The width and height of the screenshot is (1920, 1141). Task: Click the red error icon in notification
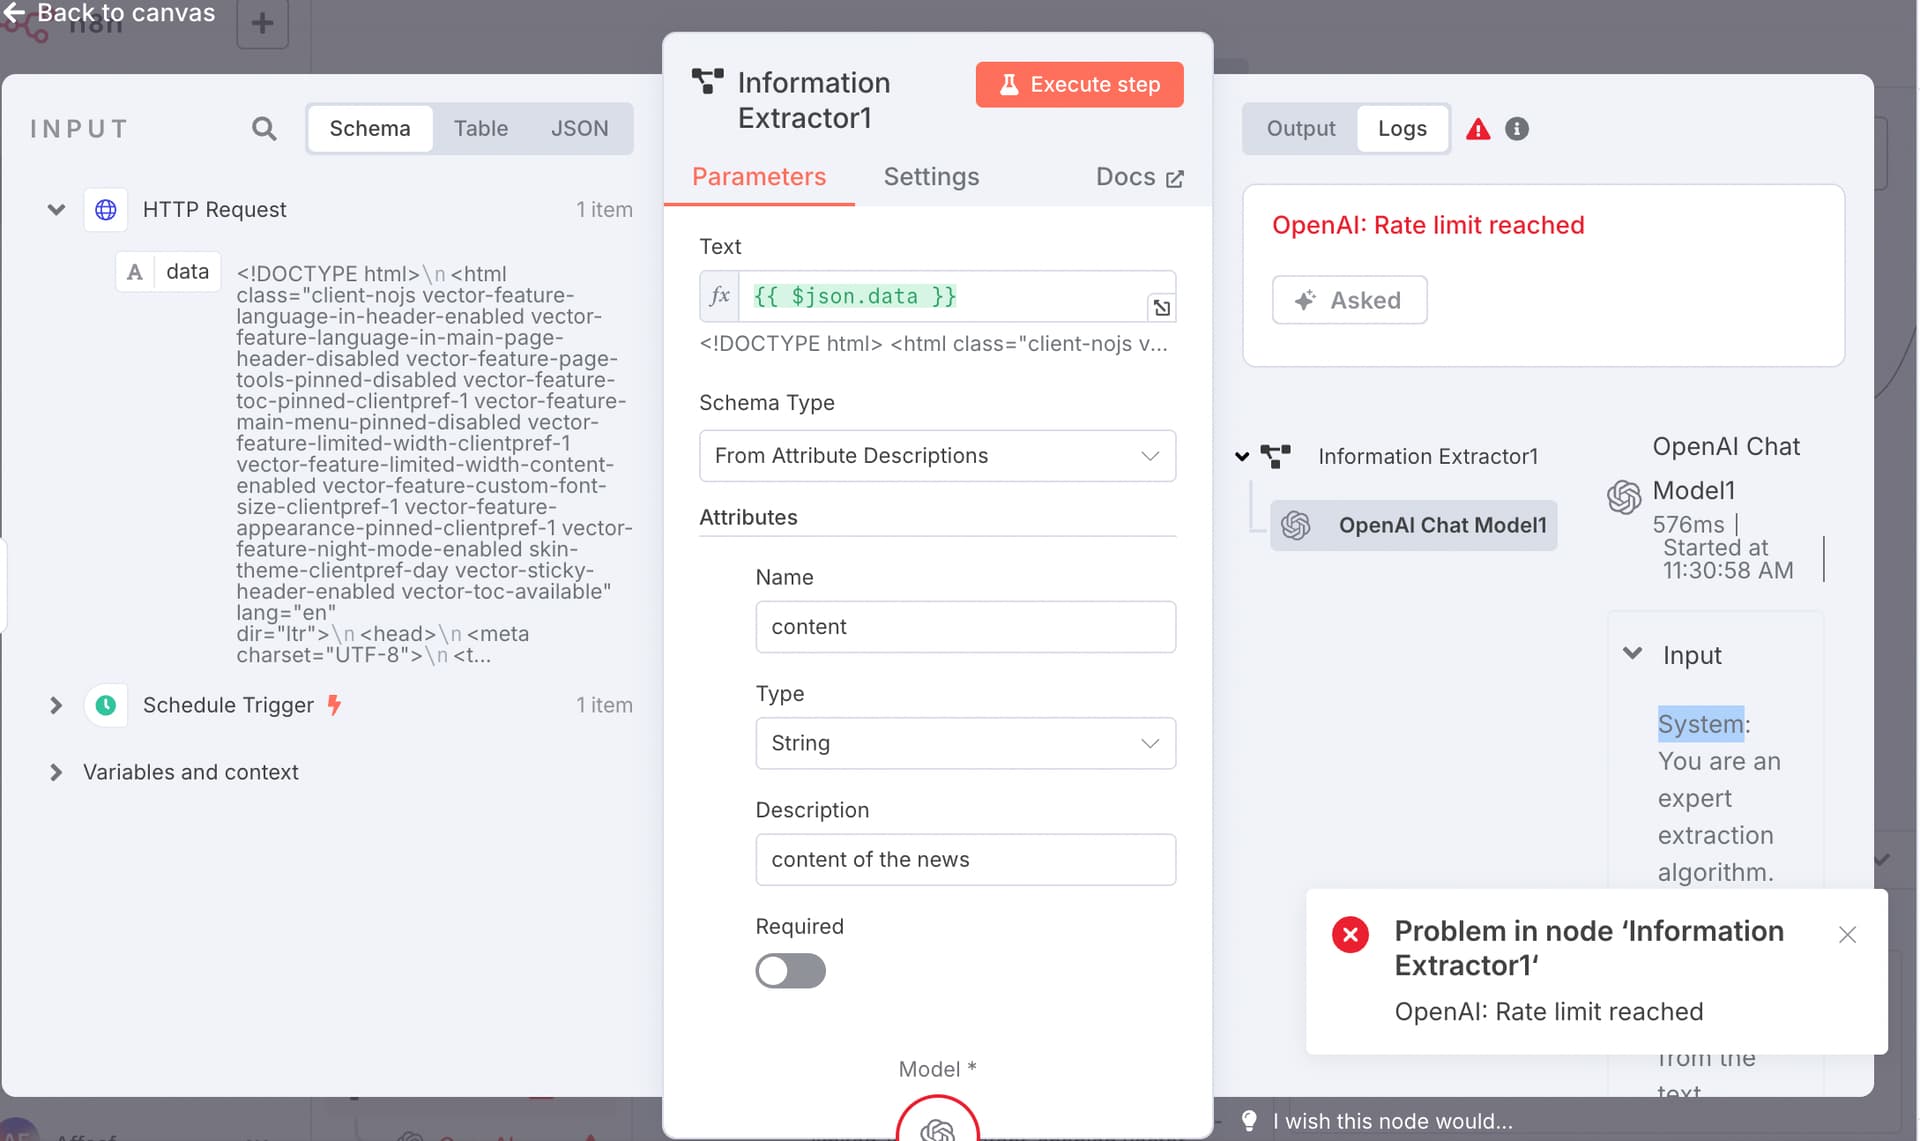1350,935
